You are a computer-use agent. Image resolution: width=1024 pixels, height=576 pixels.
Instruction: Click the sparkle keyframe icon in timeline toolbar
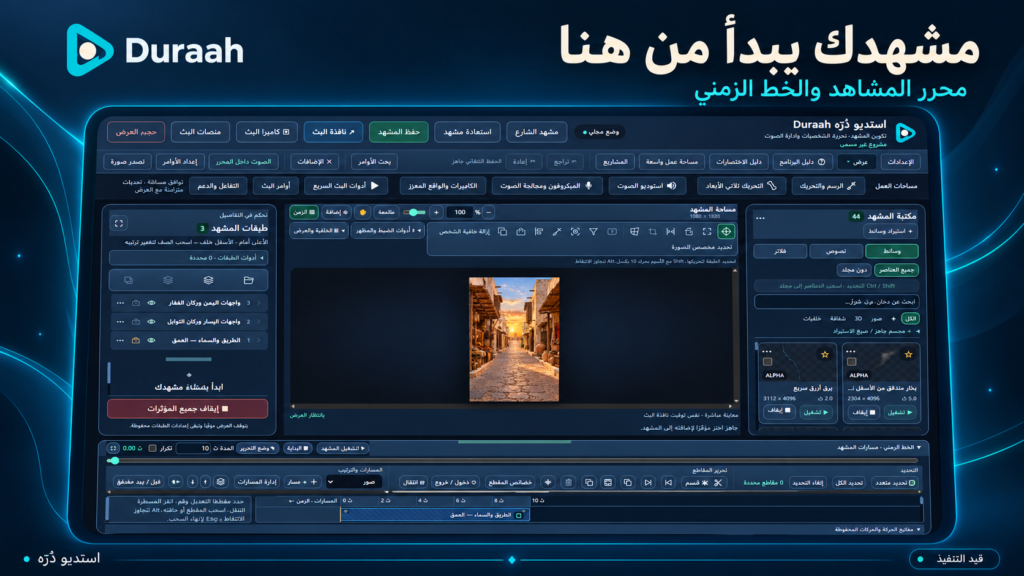click(x=548, y=483)
